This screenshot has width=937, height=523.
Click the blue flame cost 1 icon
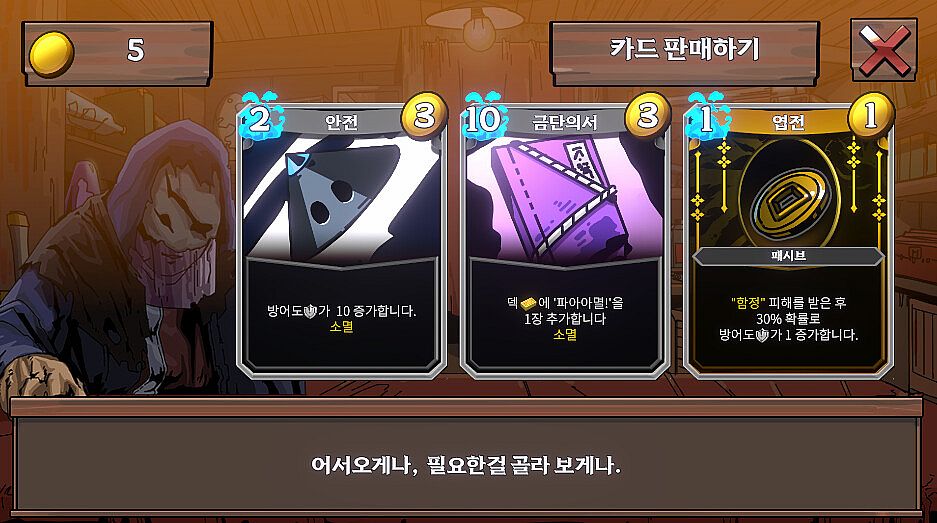[708, 117]
